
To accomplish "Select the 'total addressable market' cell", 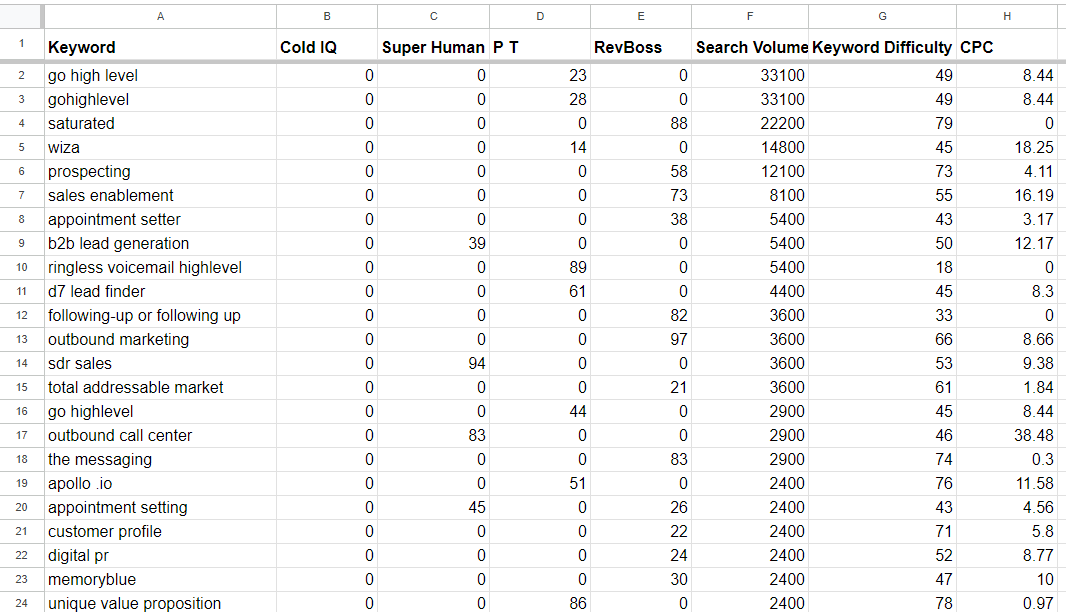I will tap(160, 388).
